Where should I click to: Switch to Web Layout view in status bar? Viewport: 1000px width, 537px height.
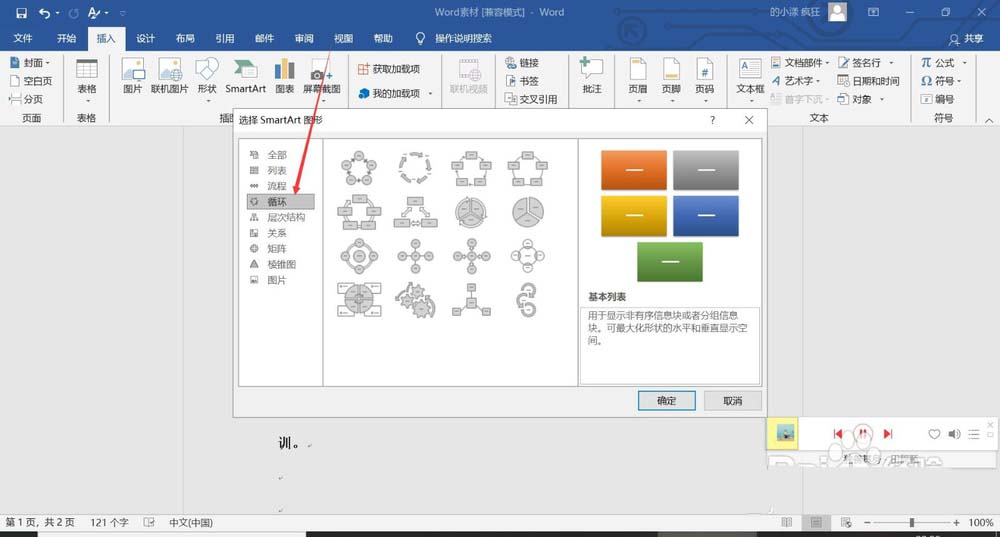coord(846,522)
